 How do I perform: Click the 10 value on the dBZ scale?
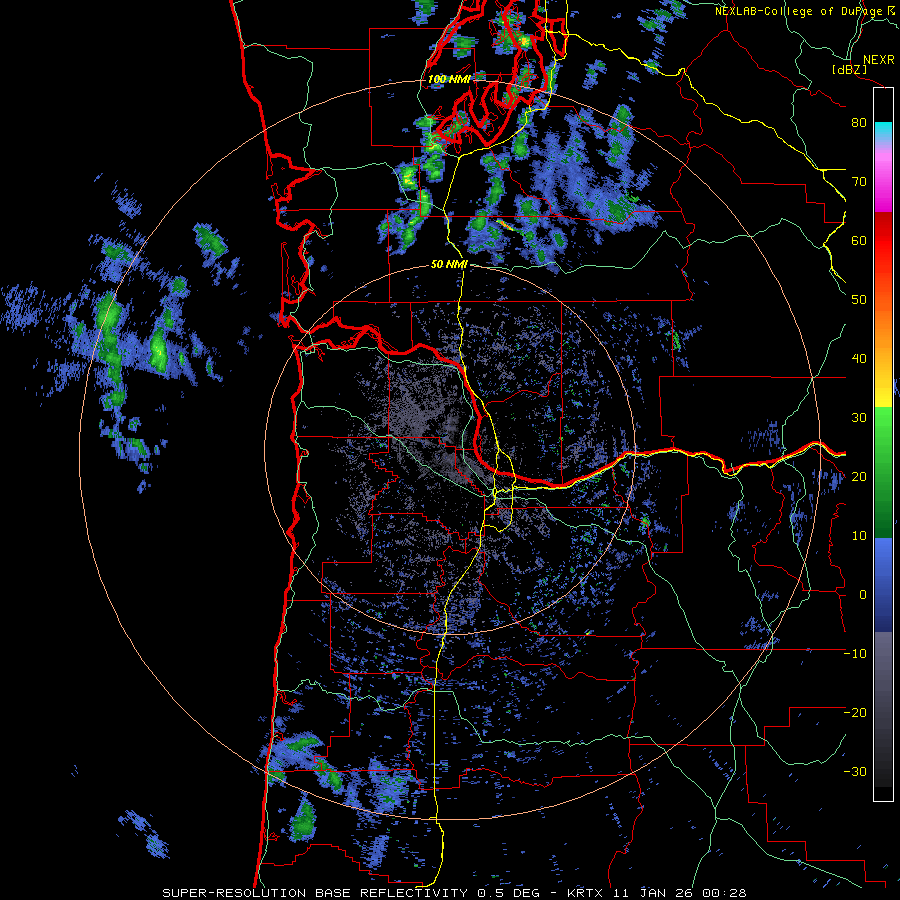pyautogui.click(x=858, y=536)
